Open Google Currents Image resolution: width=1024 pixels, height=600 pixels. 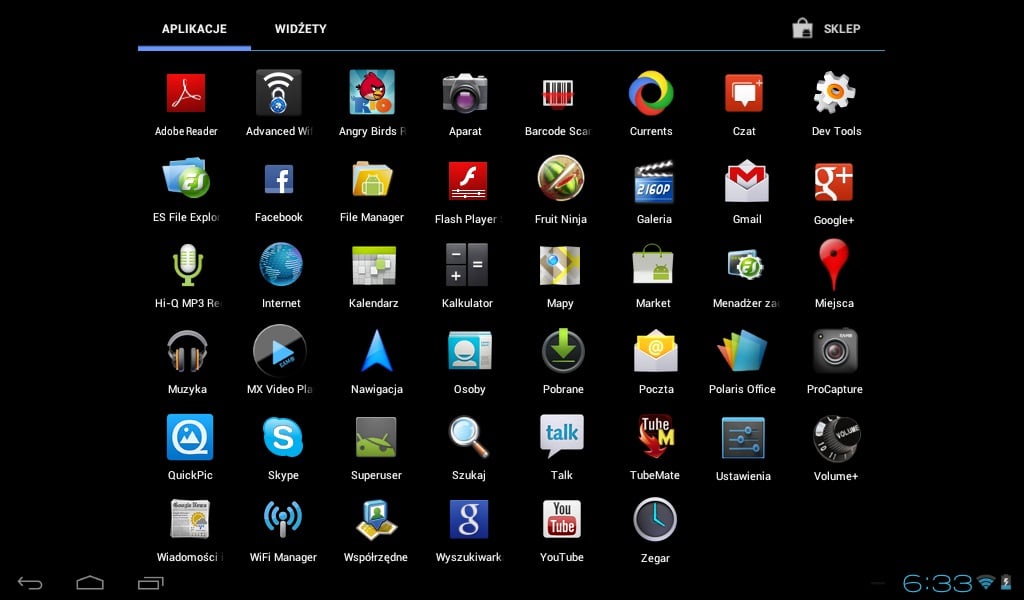651,93
